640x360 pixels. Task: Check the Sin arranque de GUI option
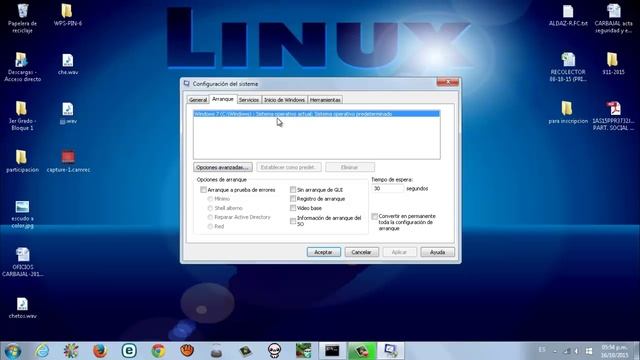pos(293,190)
